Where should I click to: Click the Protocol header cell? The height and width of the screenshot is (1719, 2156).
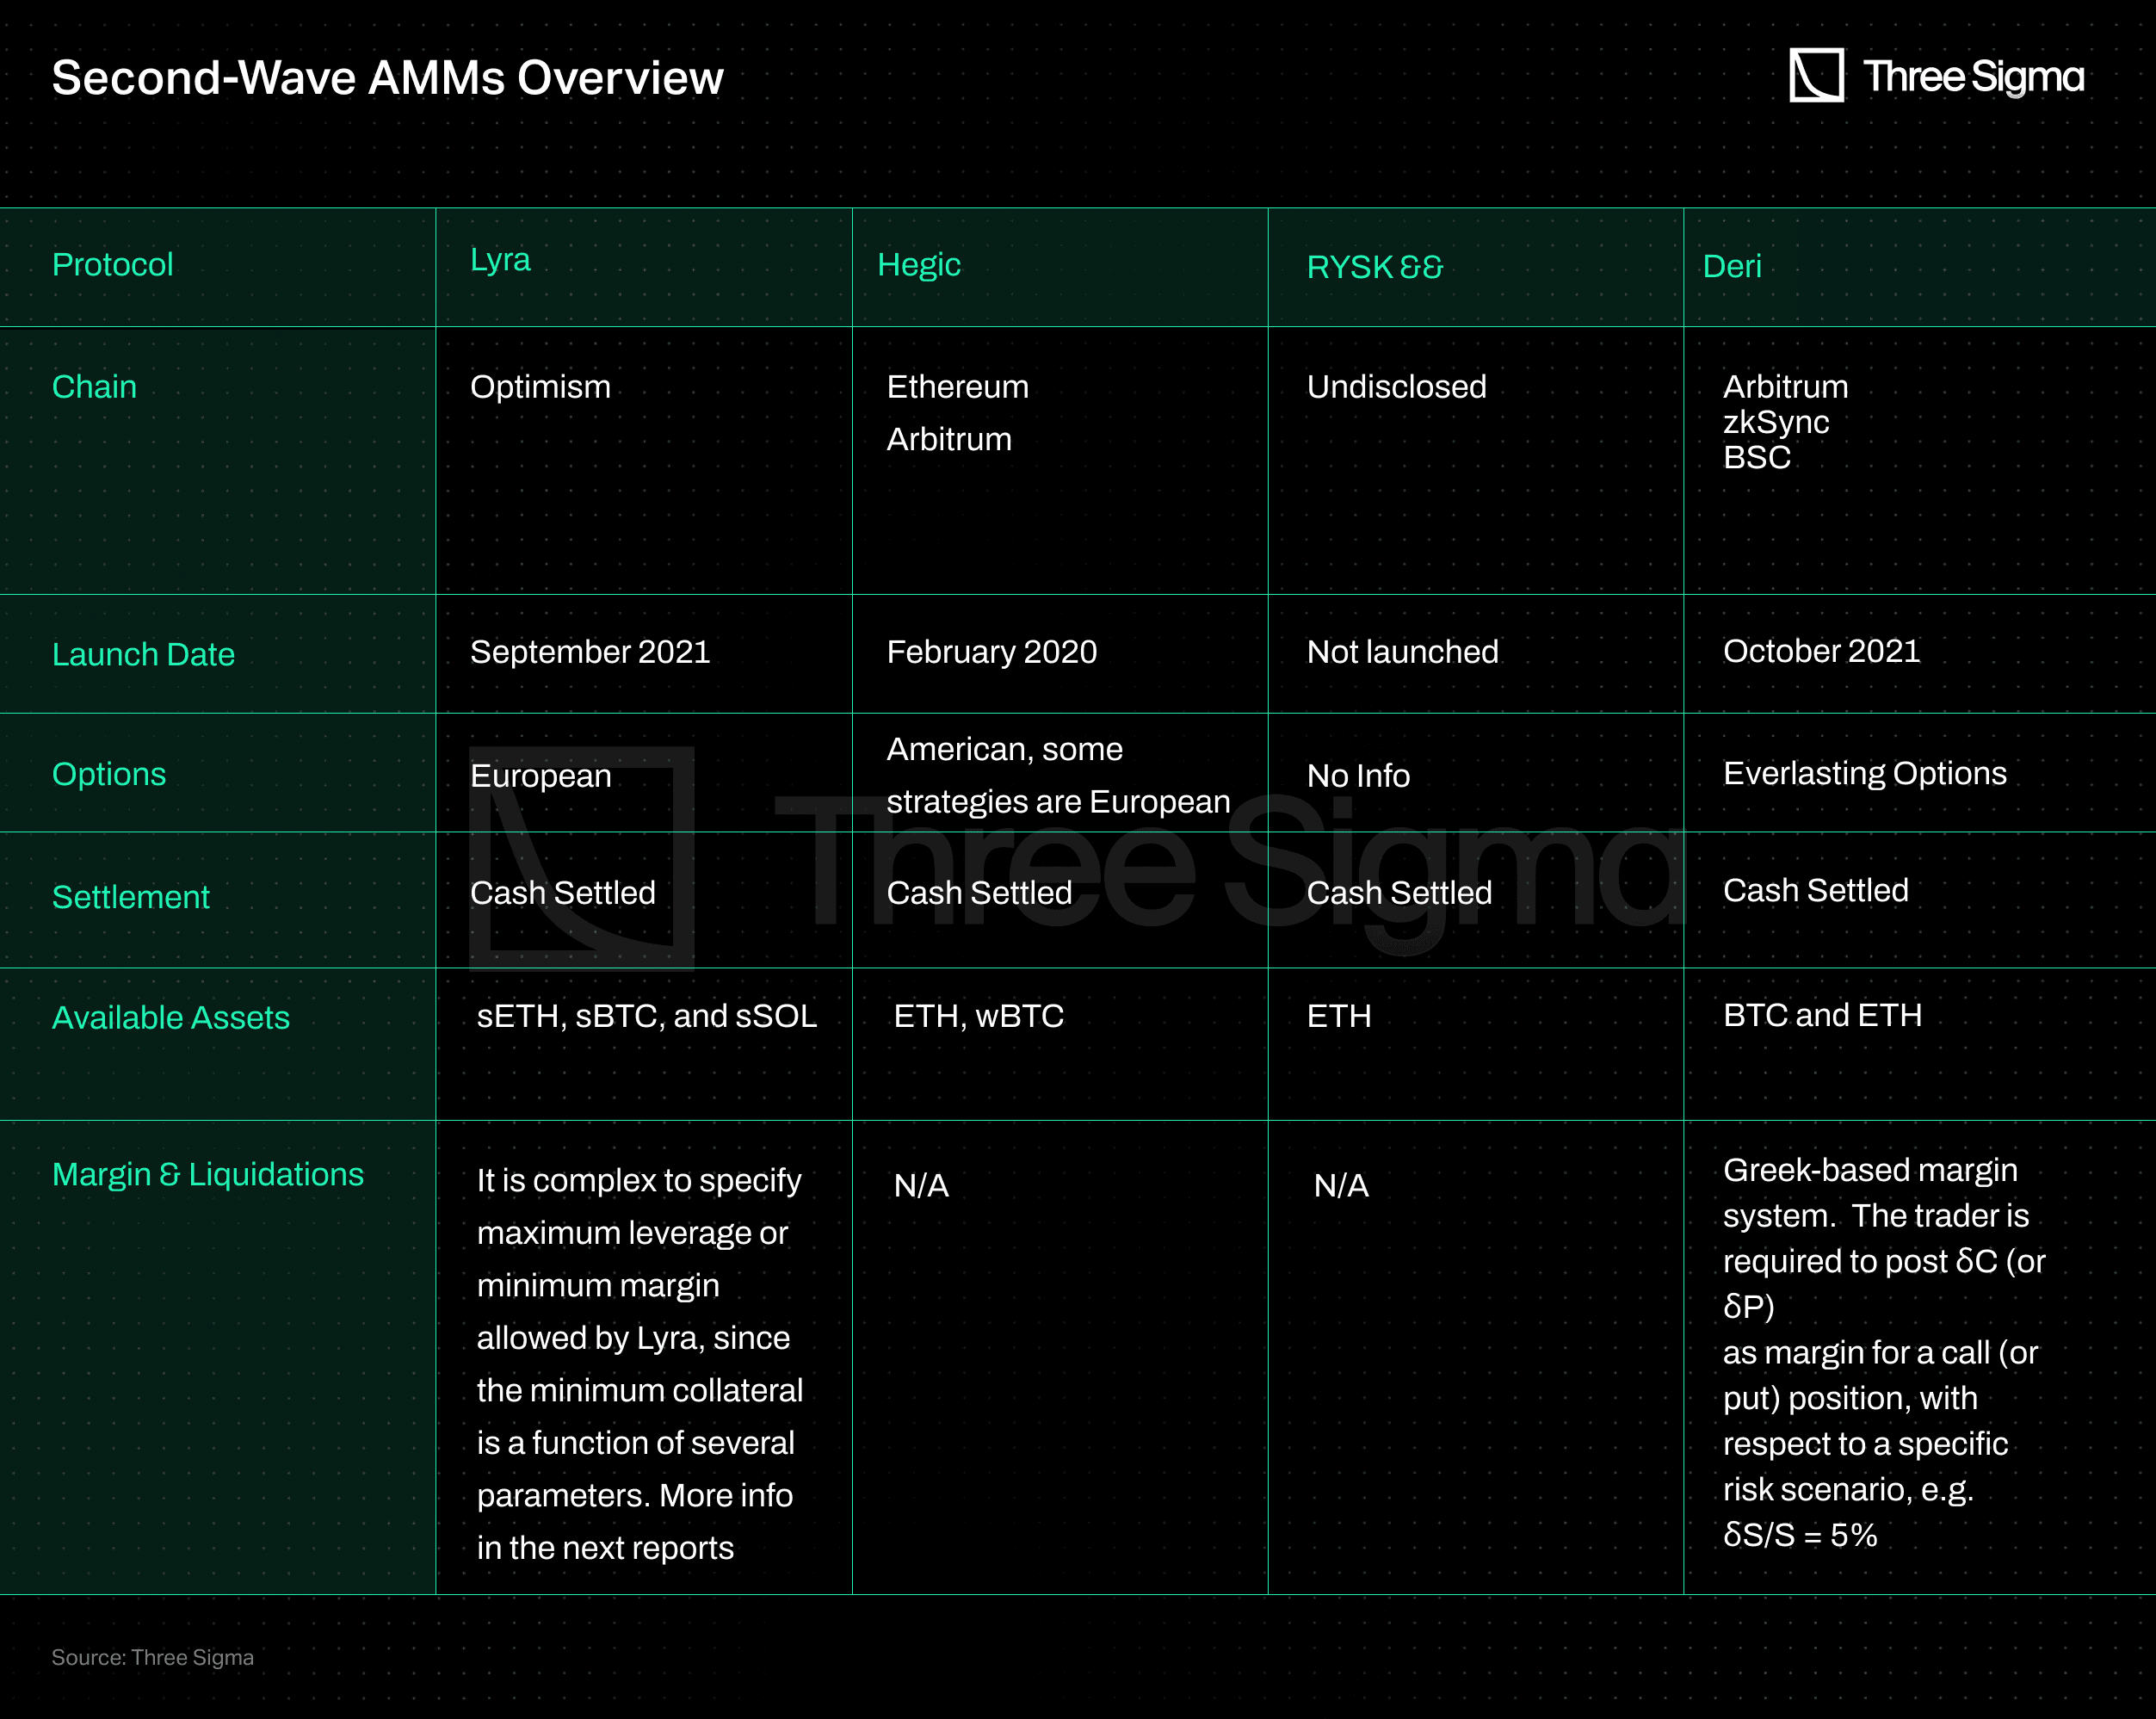point(112,265)
